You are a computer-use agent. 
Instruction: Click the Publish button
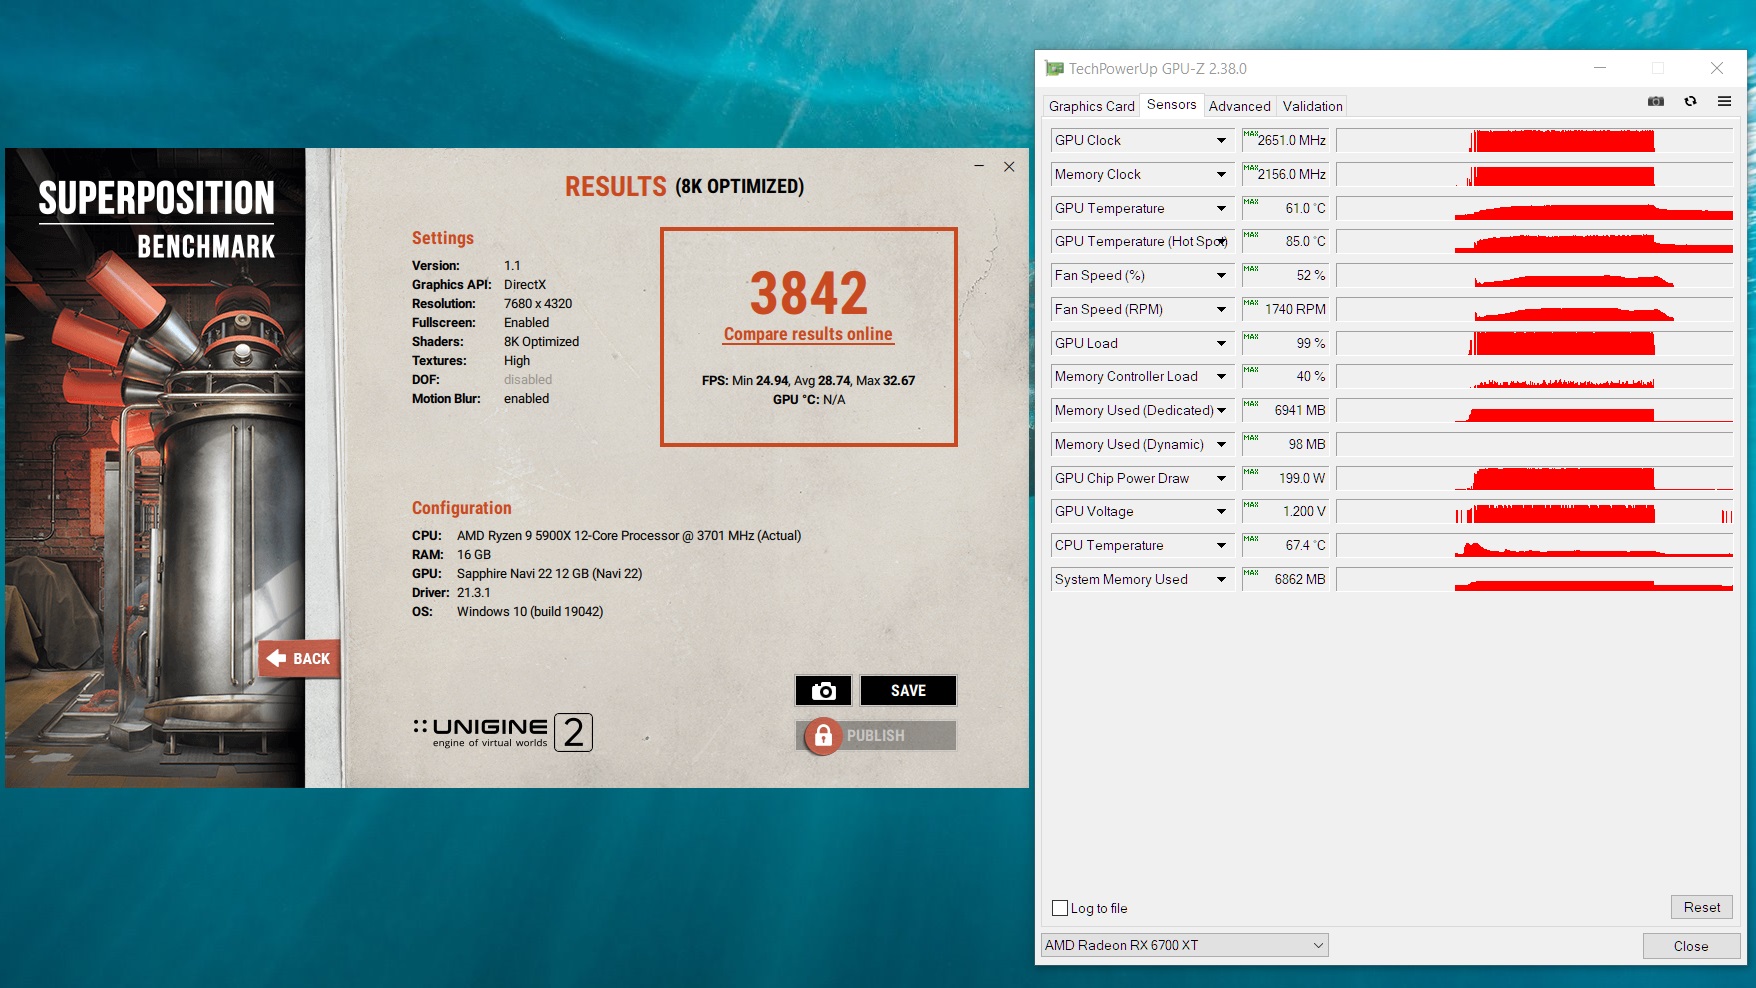point(876,736)
